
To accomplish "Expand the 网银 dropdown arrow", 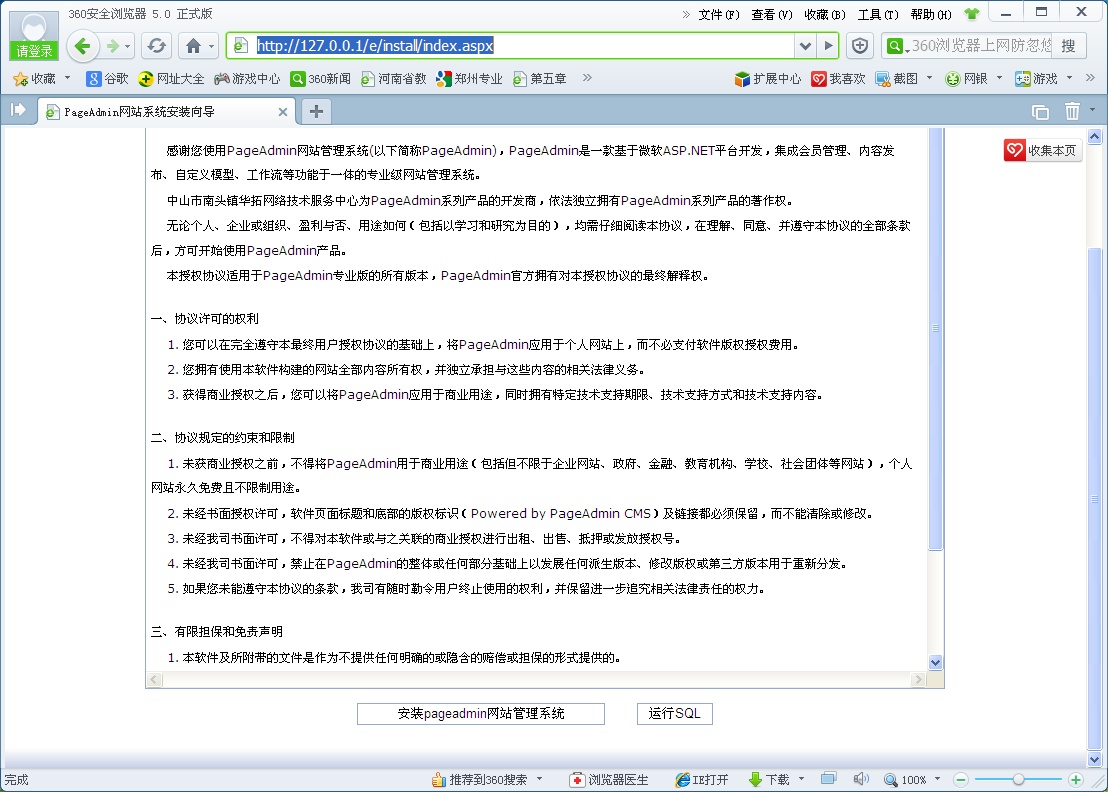I will point(999,78).
